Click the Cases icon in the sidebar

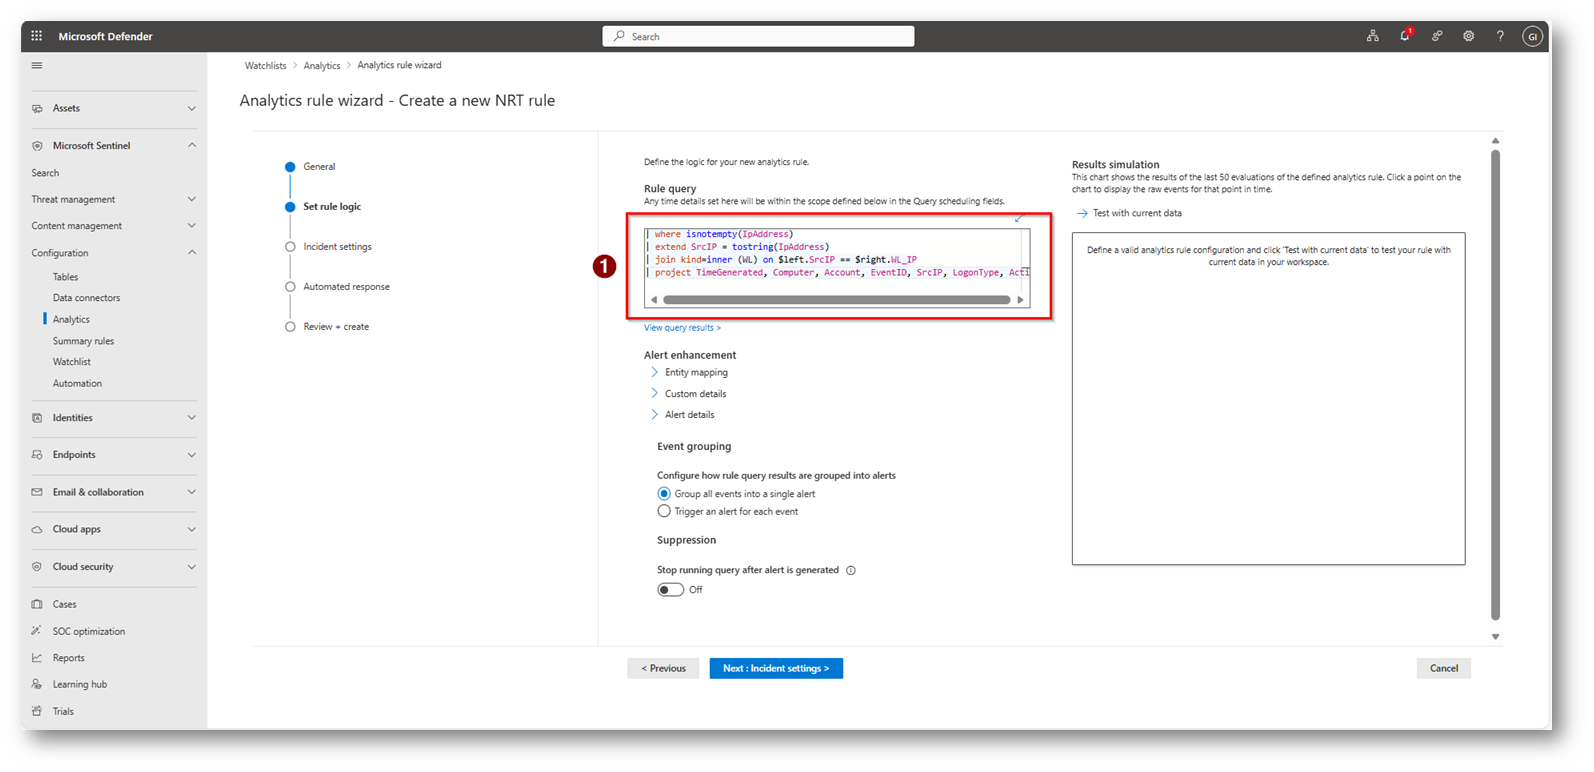(37, 604)
